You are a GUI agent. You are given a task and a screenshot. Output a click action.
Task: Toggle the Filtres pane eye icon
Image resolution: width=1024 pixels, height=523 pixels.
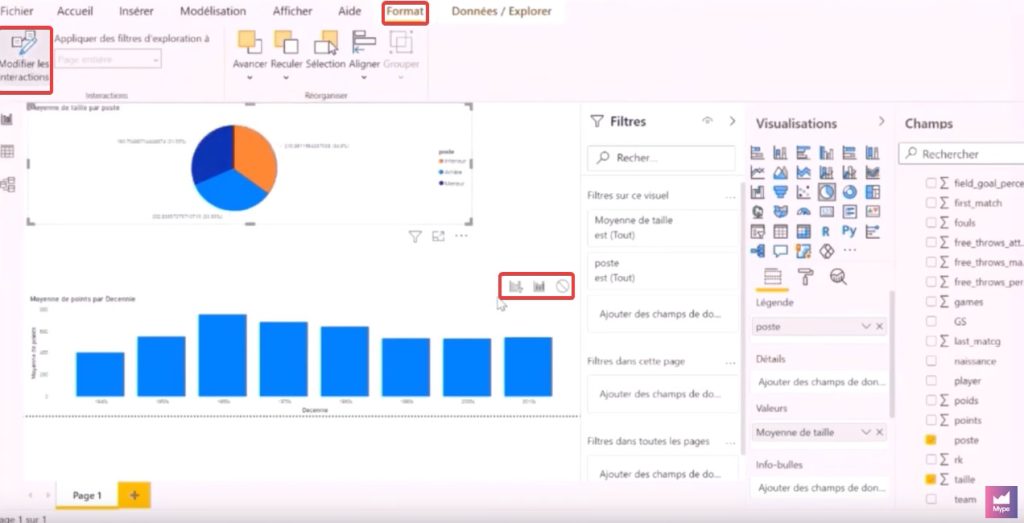[707, 121]
